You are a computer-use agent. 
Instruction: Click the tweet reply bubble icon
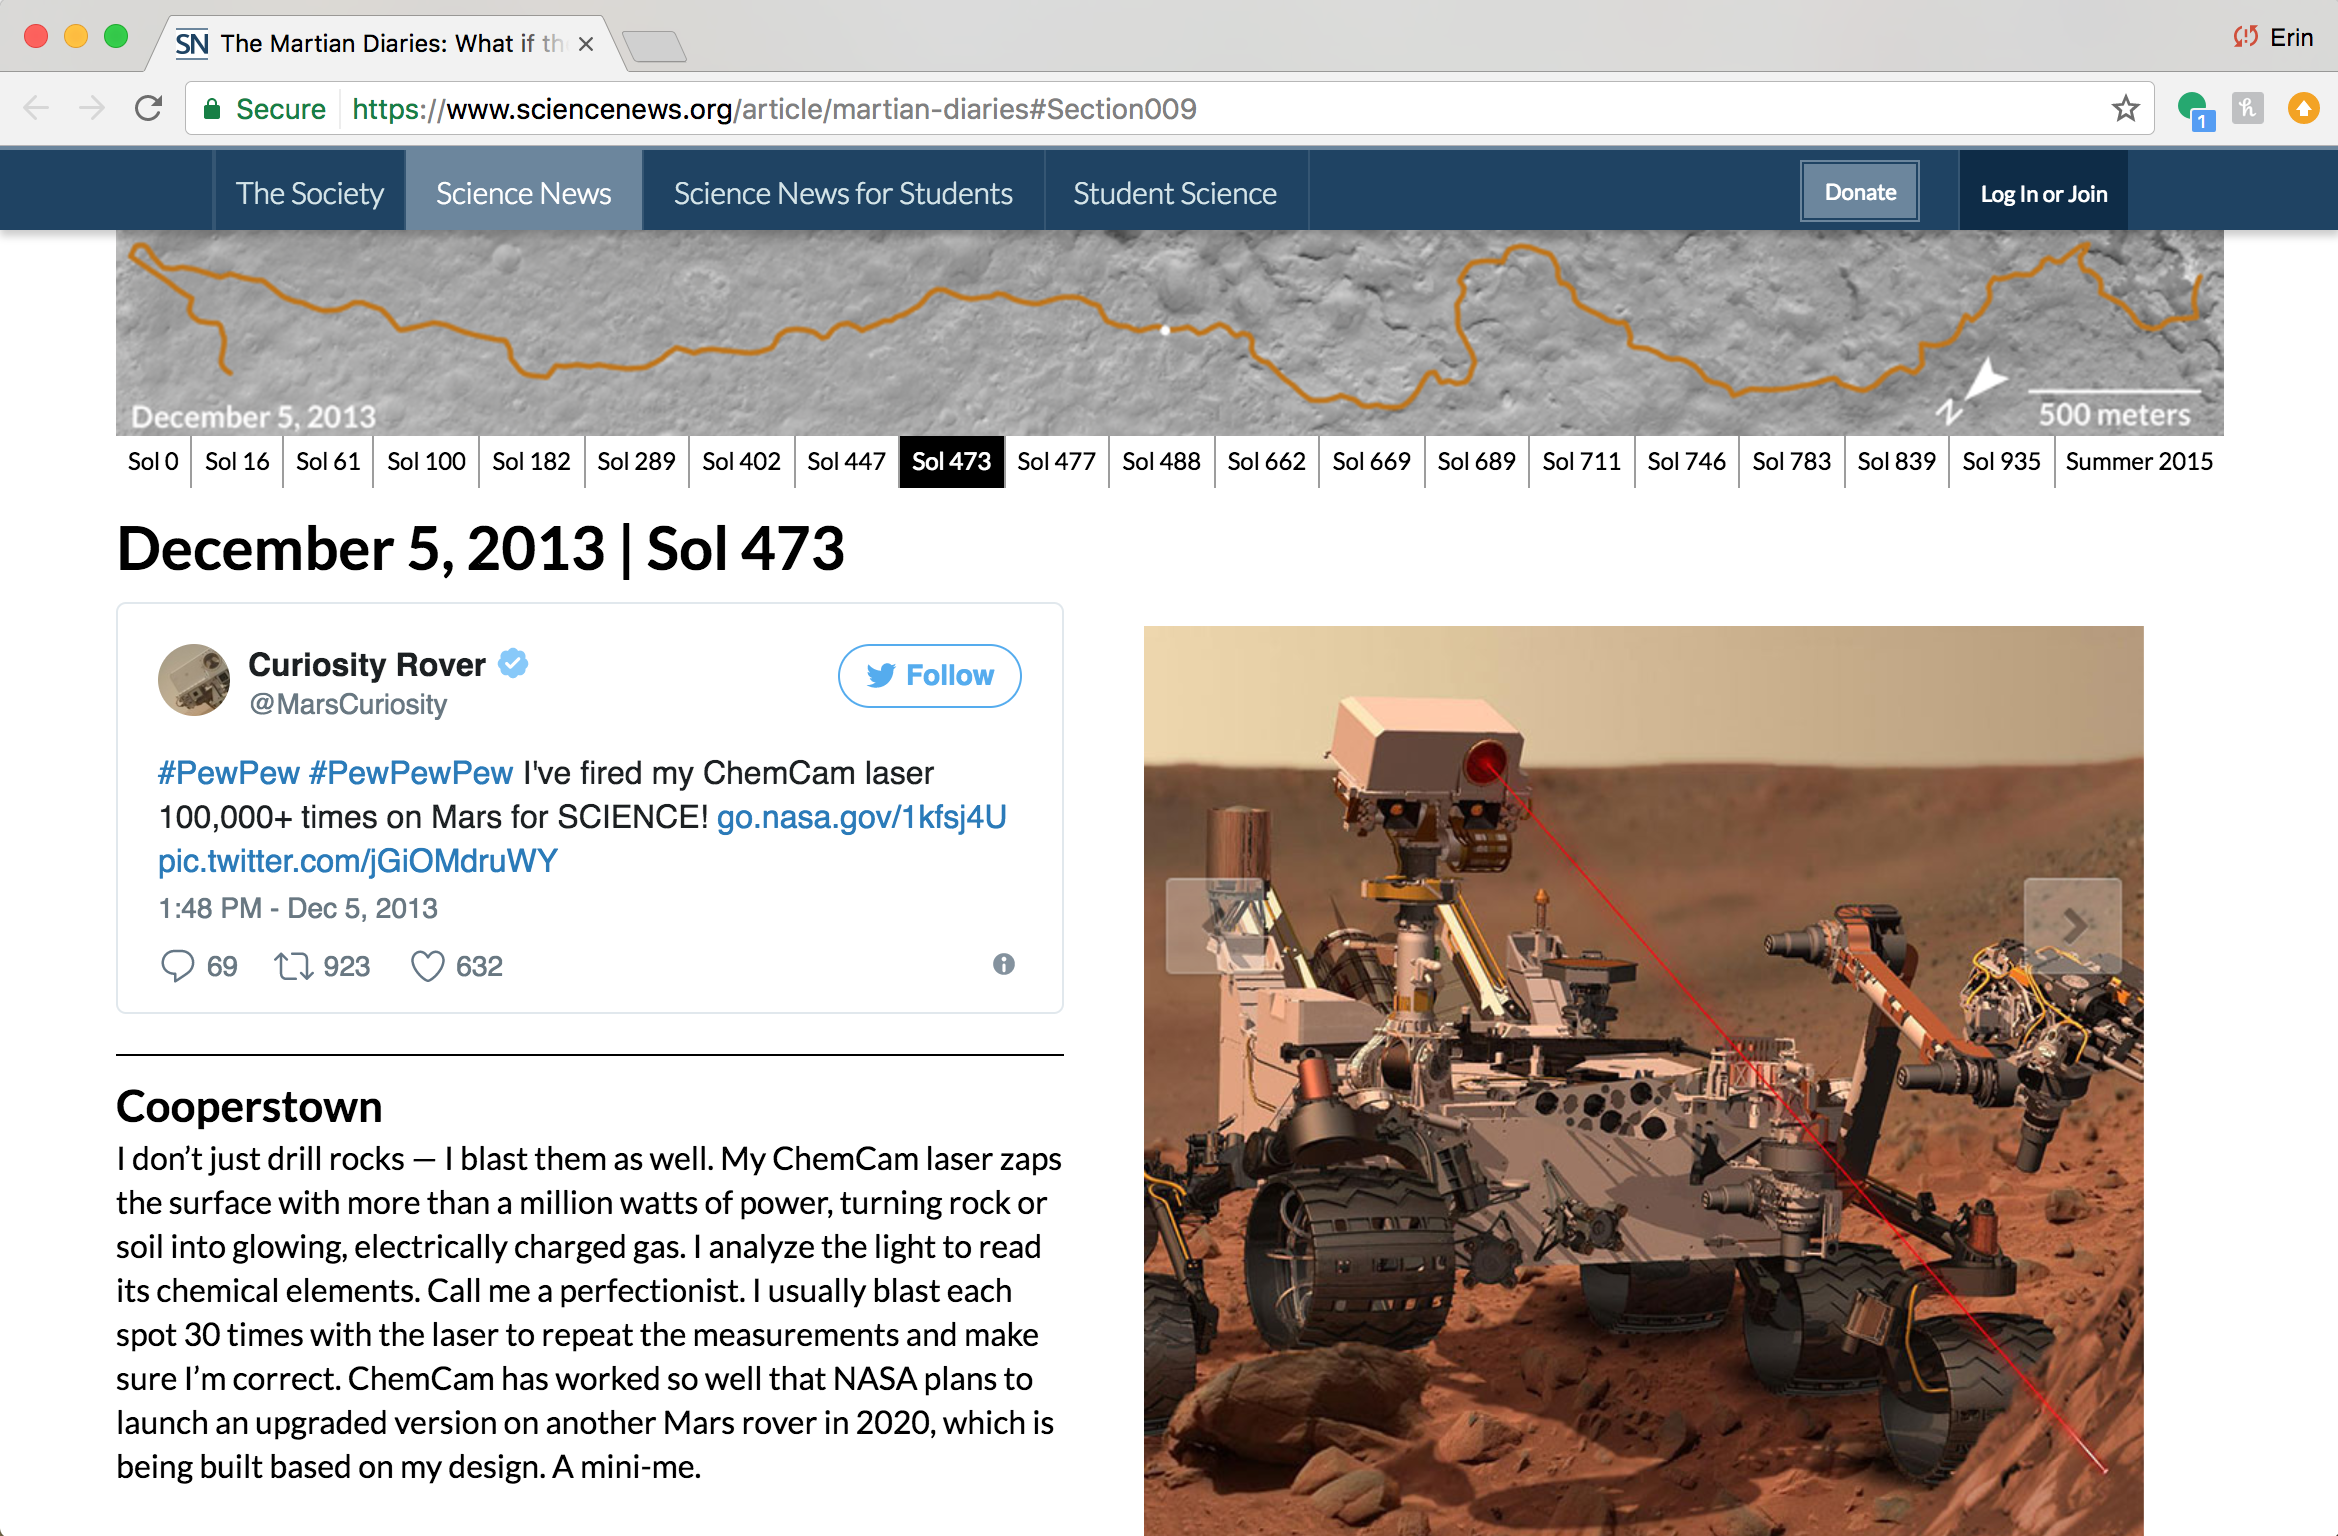[177, 966]
